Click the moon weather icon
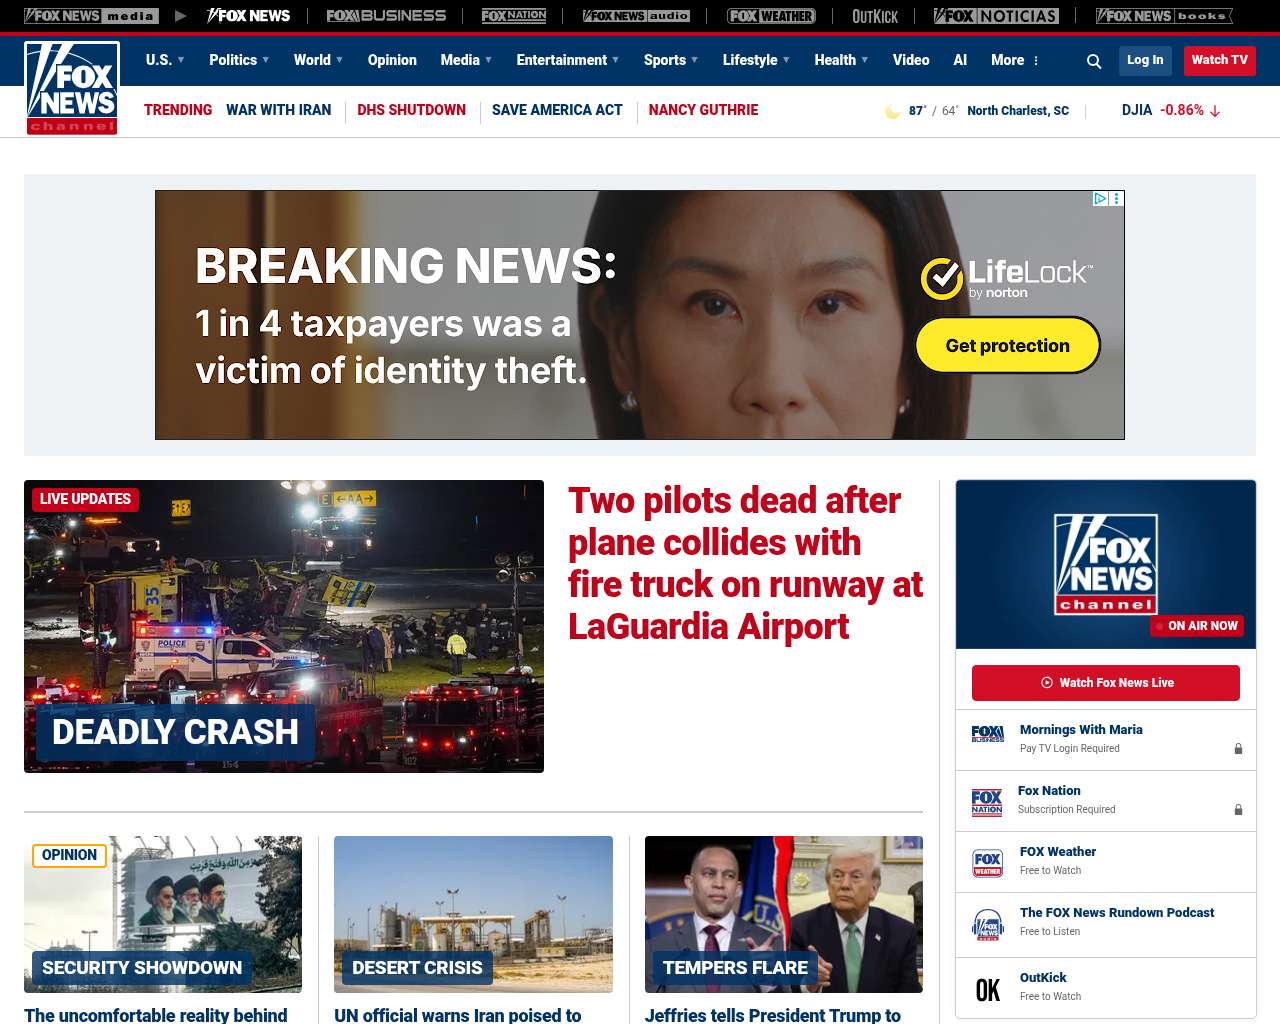 tap(892, 111)
